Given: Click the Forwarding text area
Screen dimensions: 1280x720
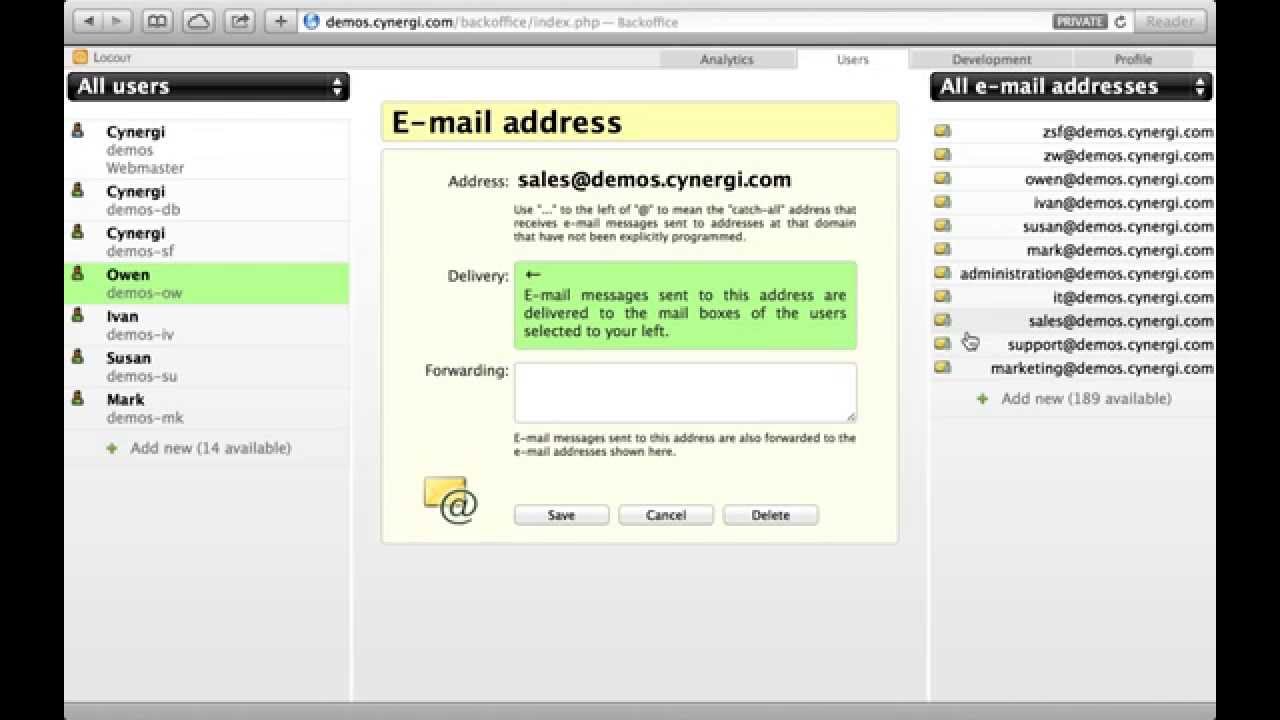Looking at the screenshot, I should 685,392.
